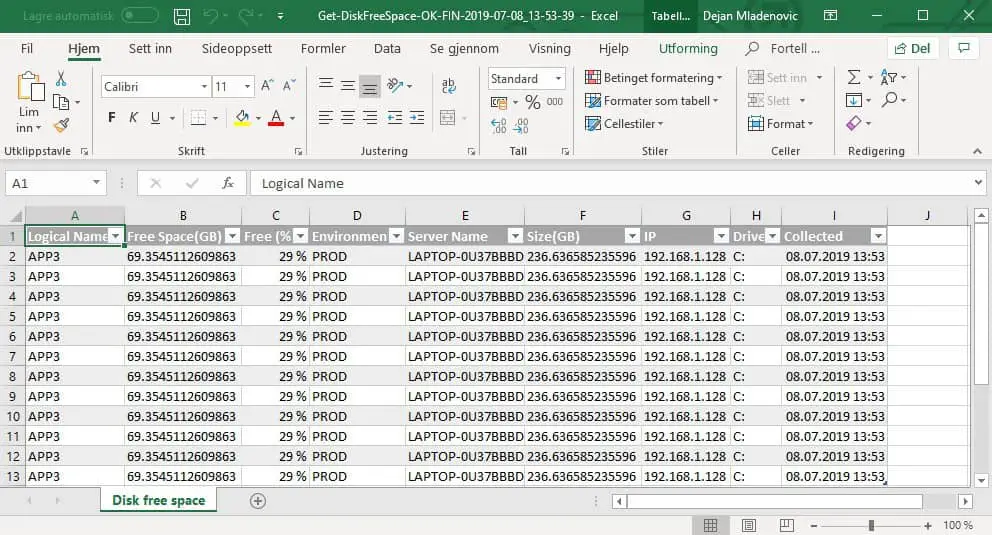Screen dimensions: 992x535
Task: Toggle bottom vertical alignment
Action: tap(369, 85)
